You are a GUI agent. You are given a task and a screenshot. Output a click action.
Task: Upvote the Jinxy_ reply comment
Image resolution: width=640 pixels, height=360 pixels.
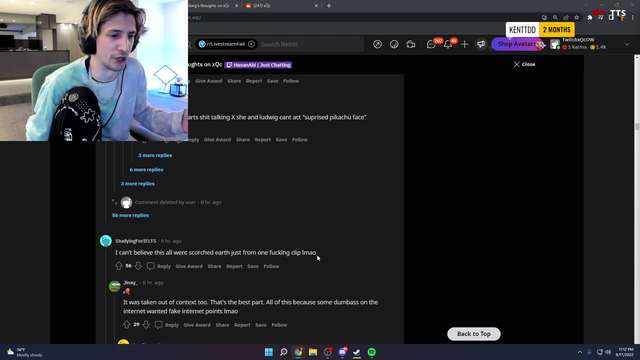(127, 325)
